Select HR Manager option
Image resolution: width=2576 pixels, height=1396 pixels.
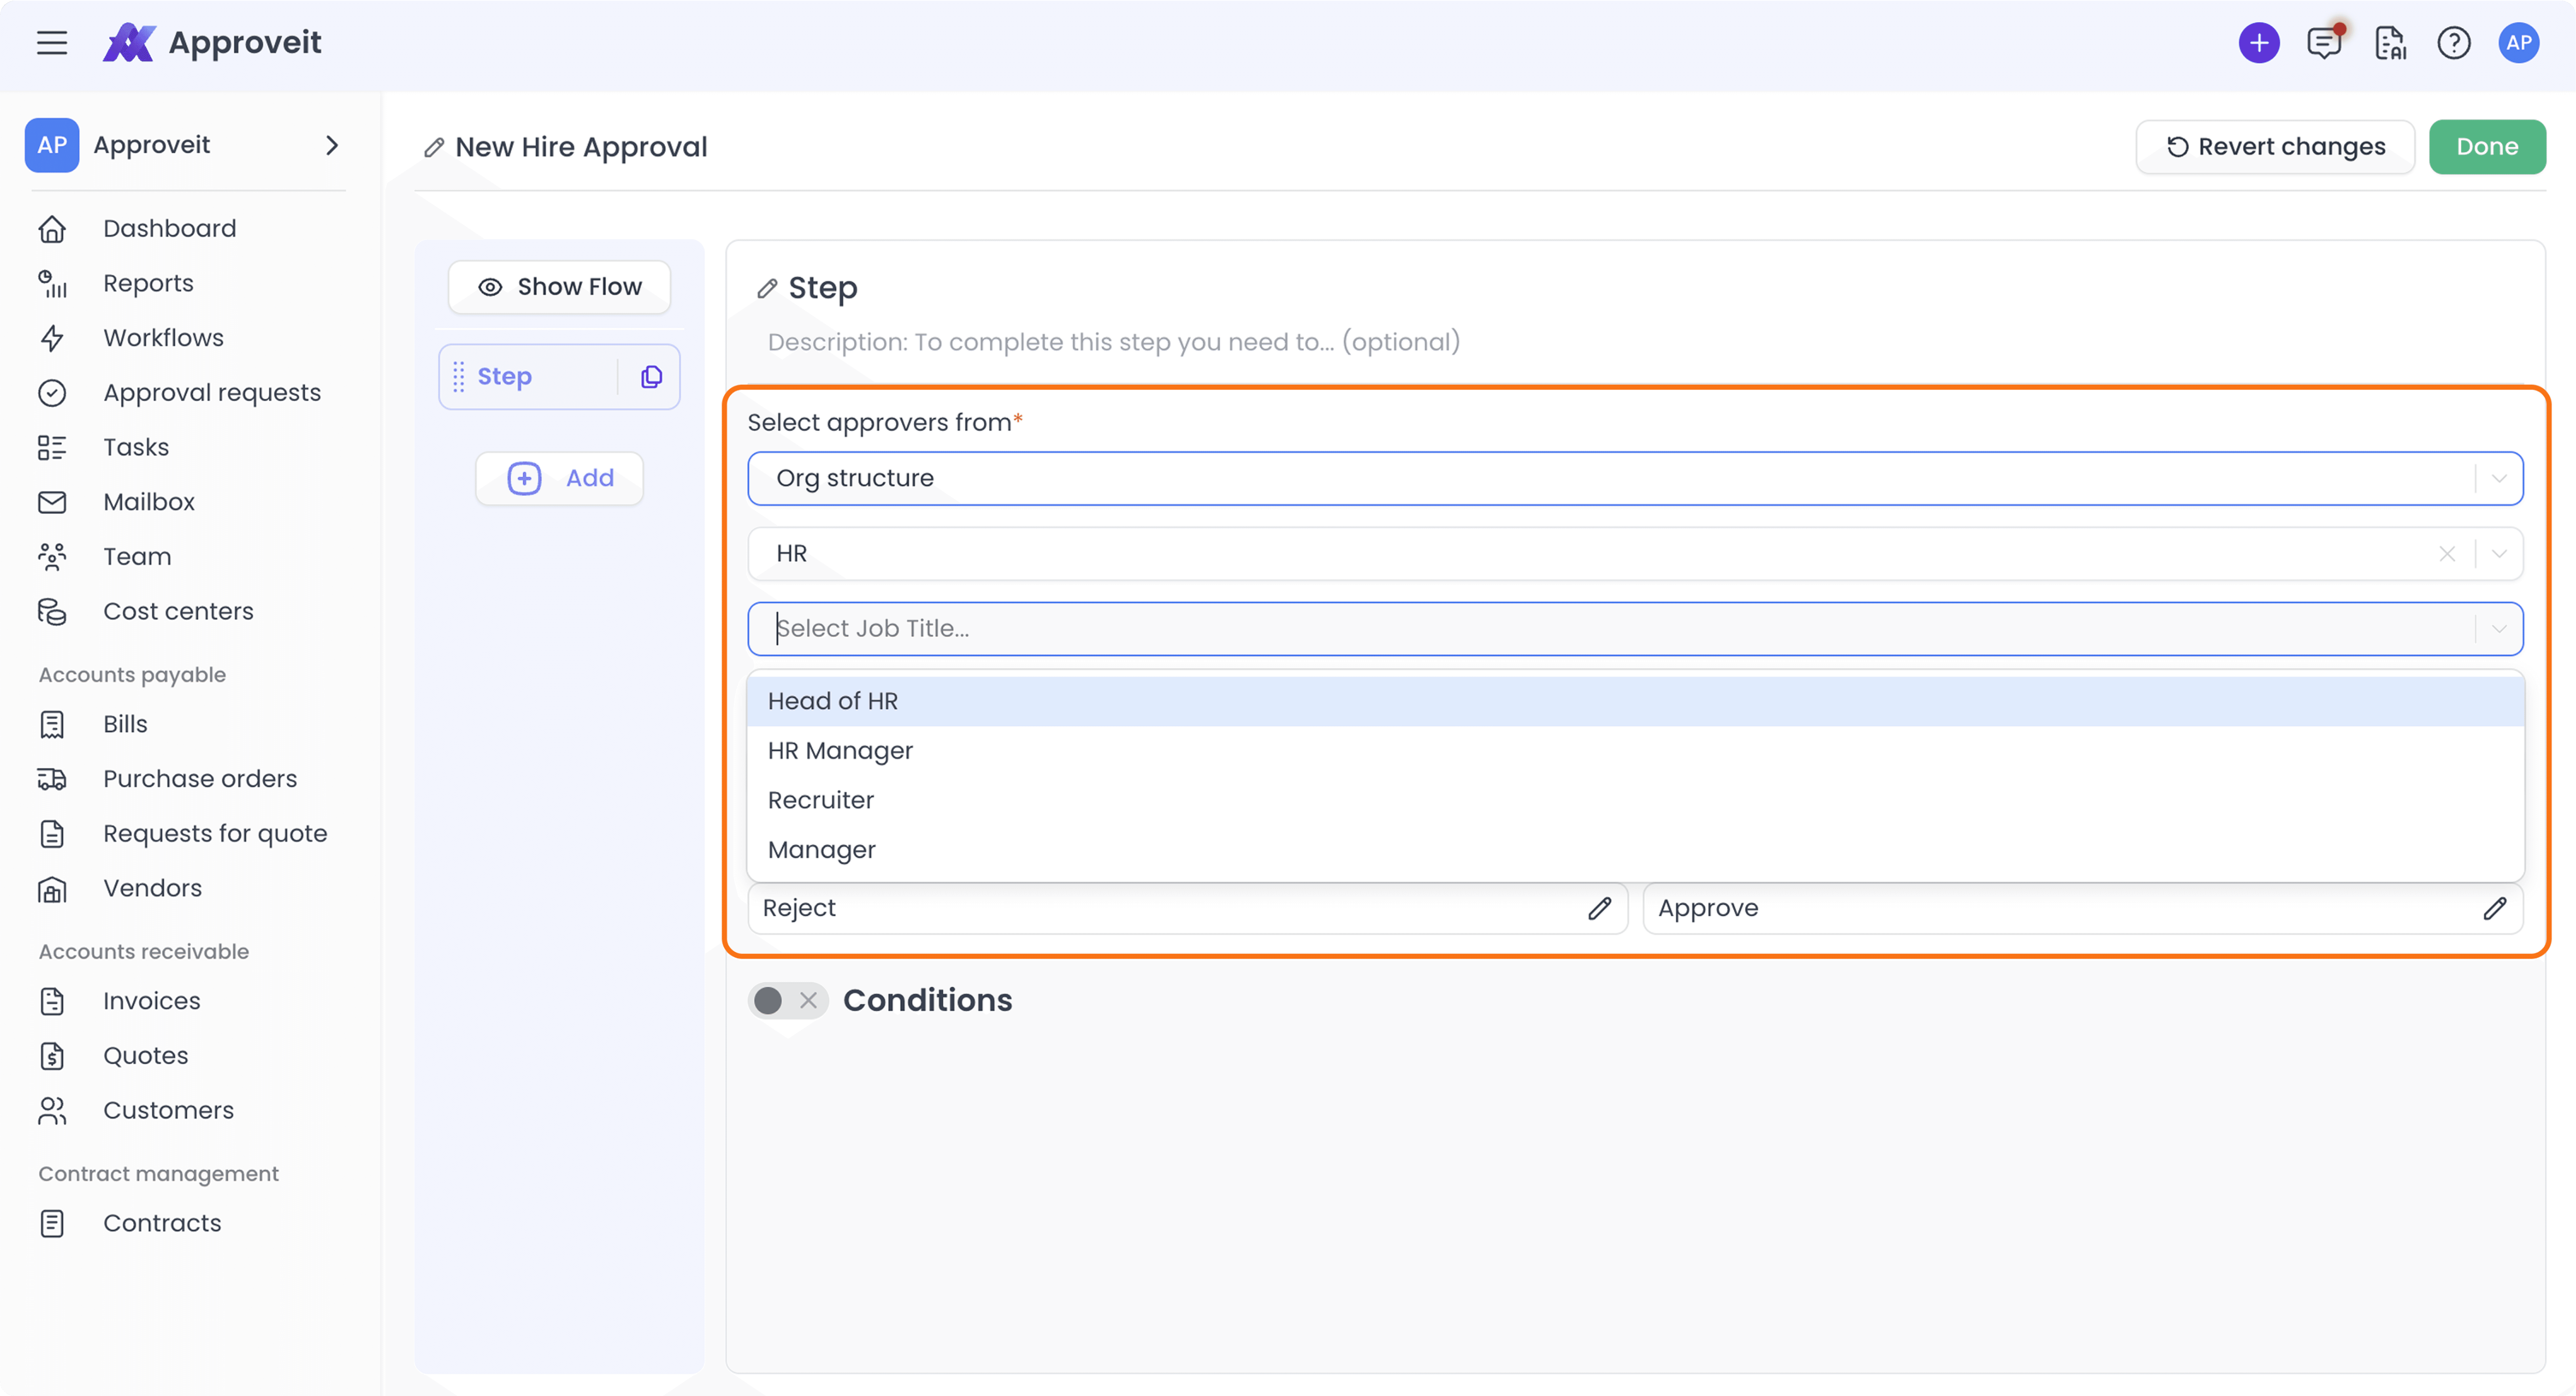[x=1635, y=751]
